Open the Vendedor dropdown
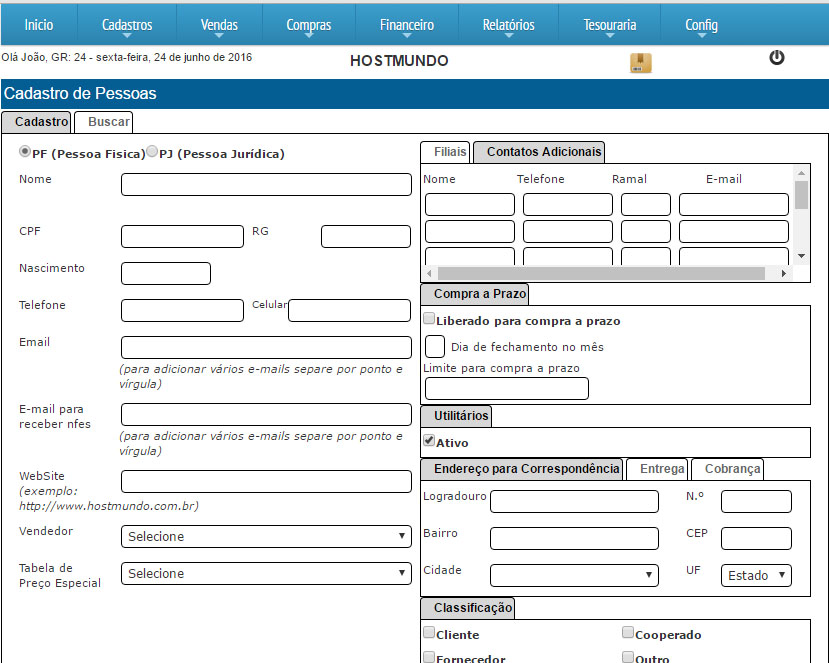The width and height of the screenshot is (829, 663). 266,537
